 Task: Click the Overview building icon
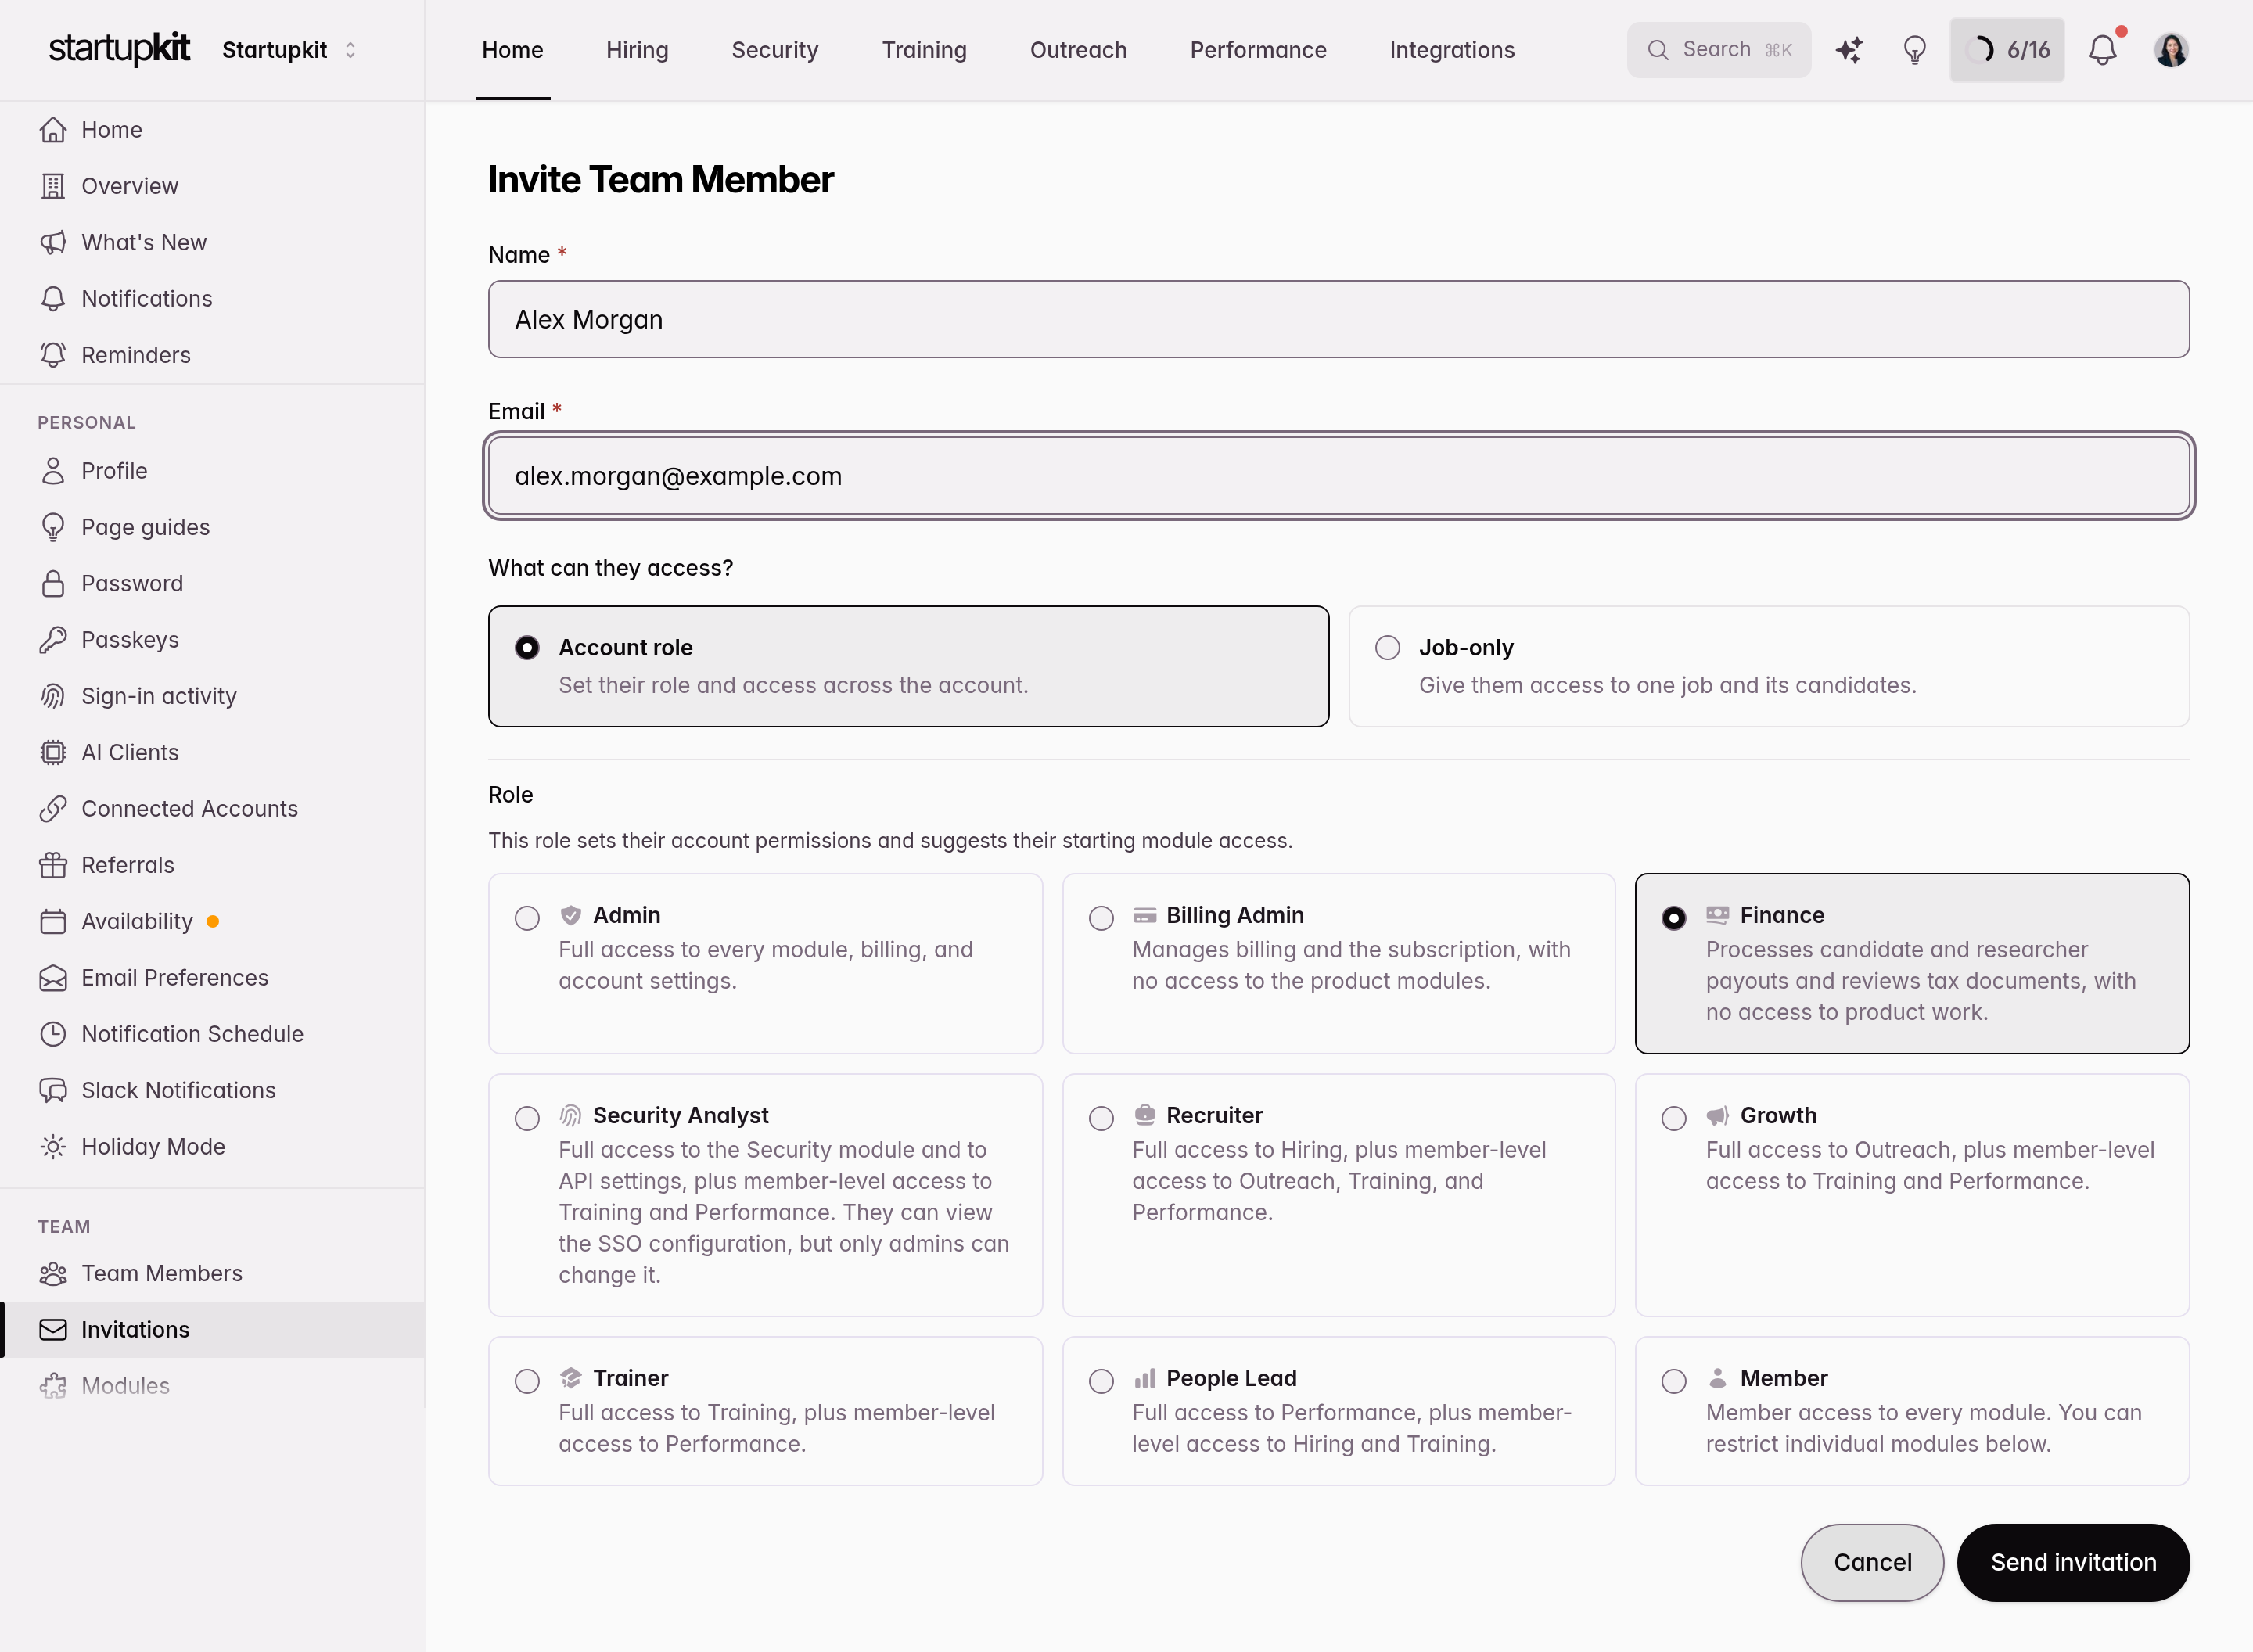[53, 186]
